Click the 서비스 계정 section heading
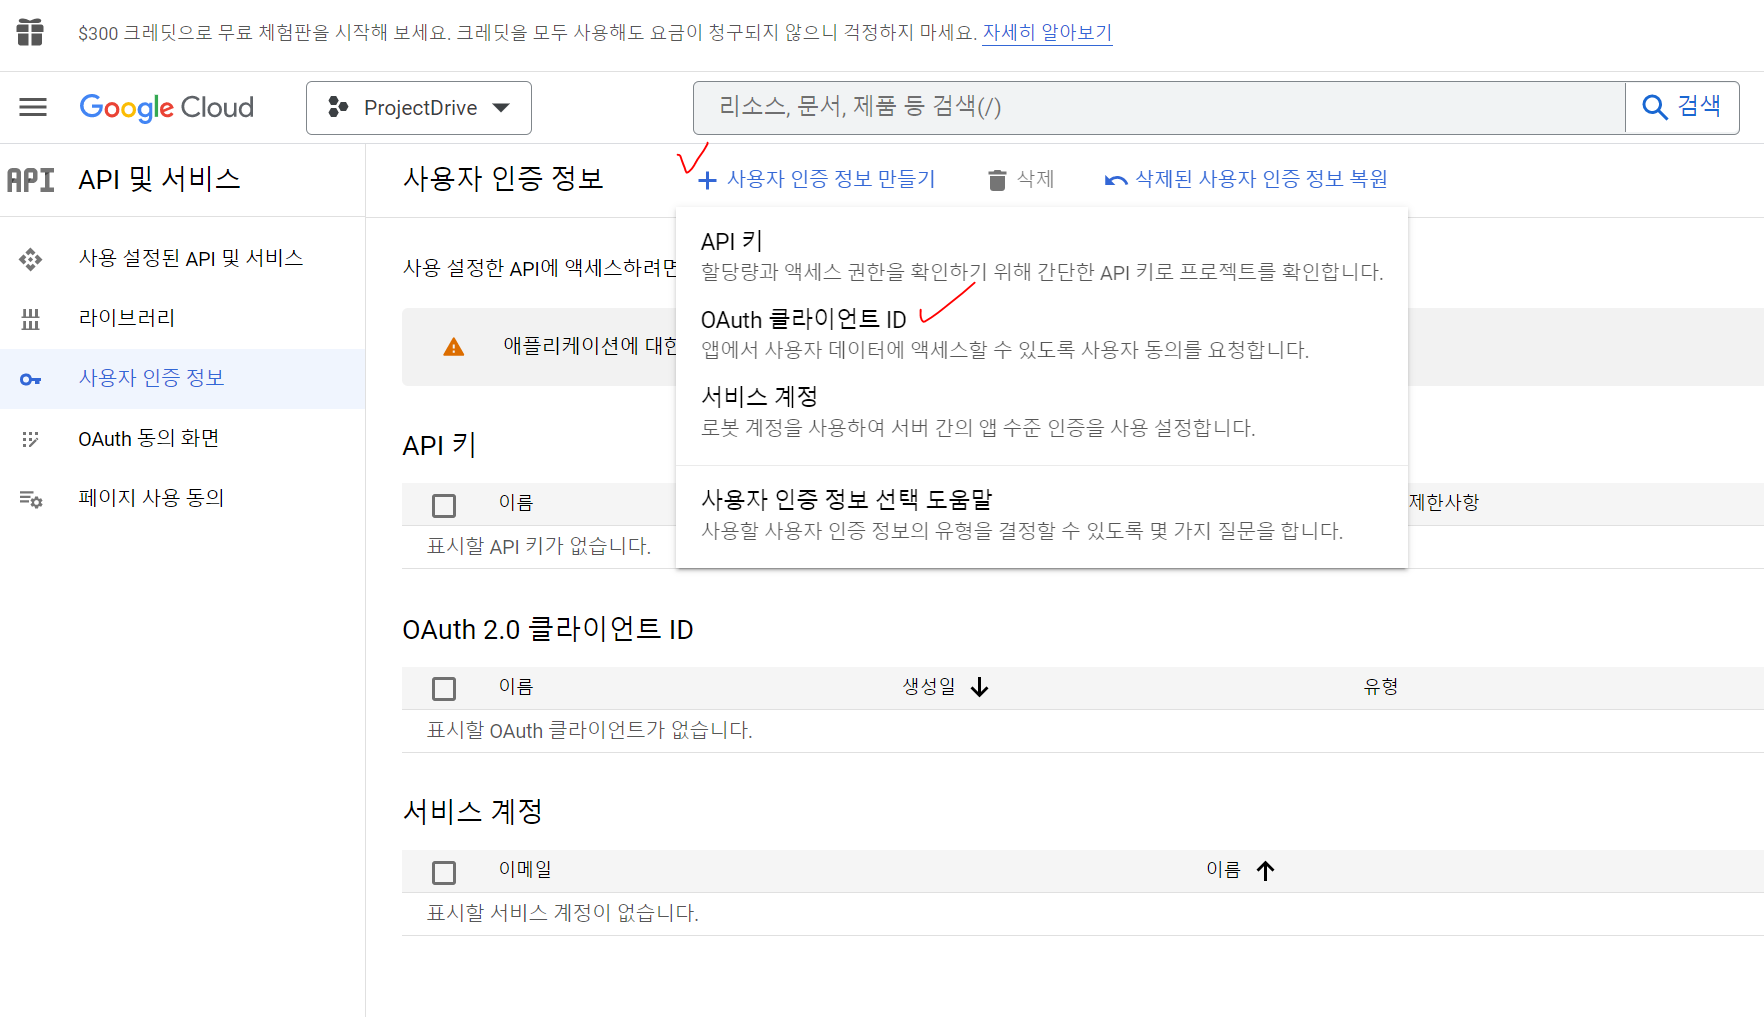This screenshot has height=1017, width=1764. (472, 812)
